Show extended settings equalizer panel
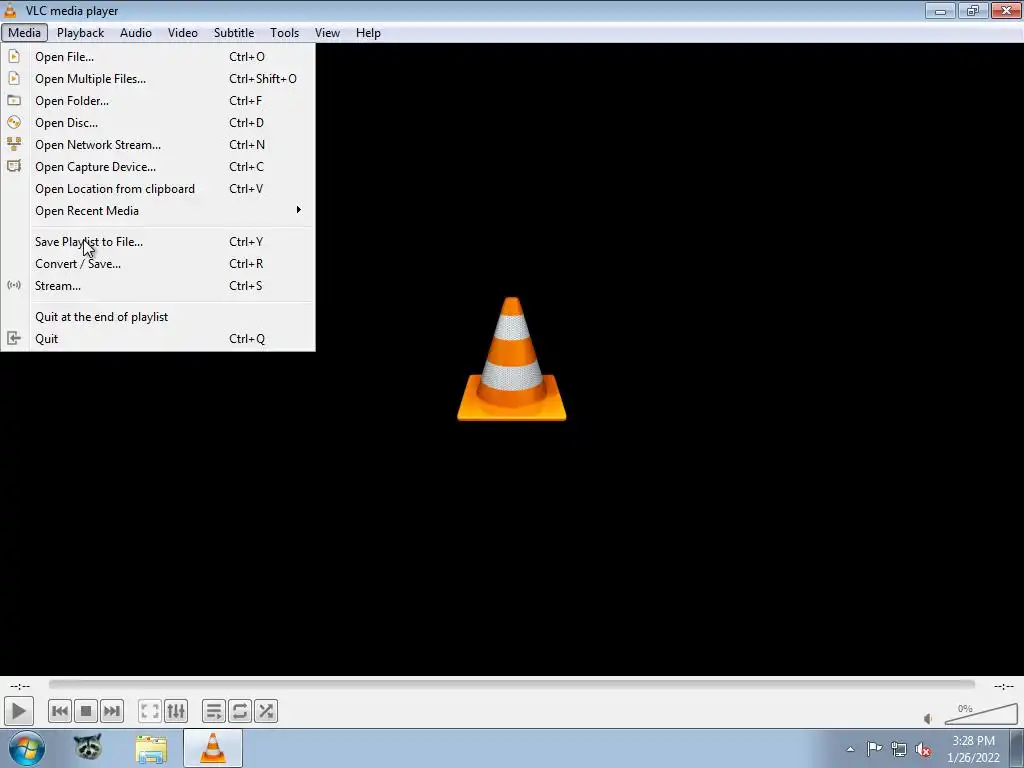This screenshot has height=768, width=1024. [x=176, y=711]
